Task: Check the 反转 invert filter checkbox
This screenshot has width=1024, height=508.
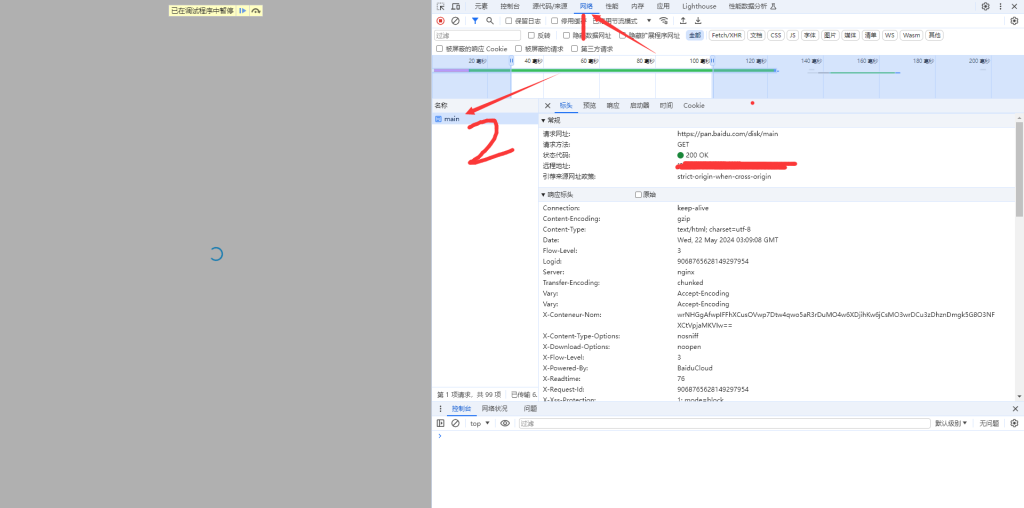Action: (x=531, y=35)
